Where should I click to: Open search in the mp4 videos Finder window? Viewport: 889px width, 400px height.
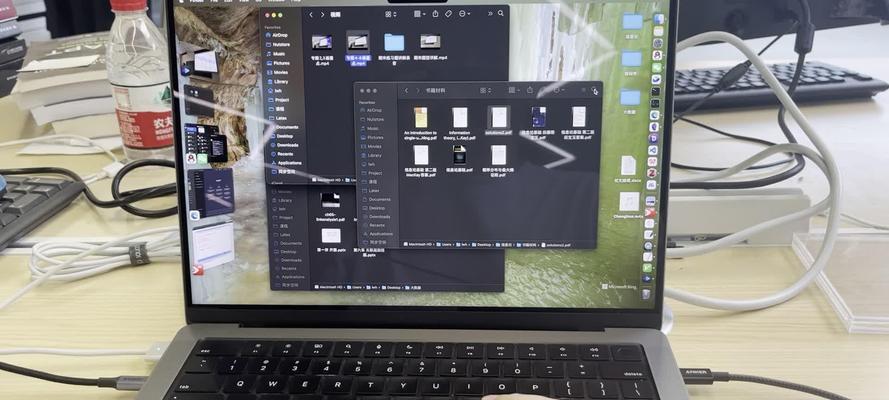pos(501,13)
